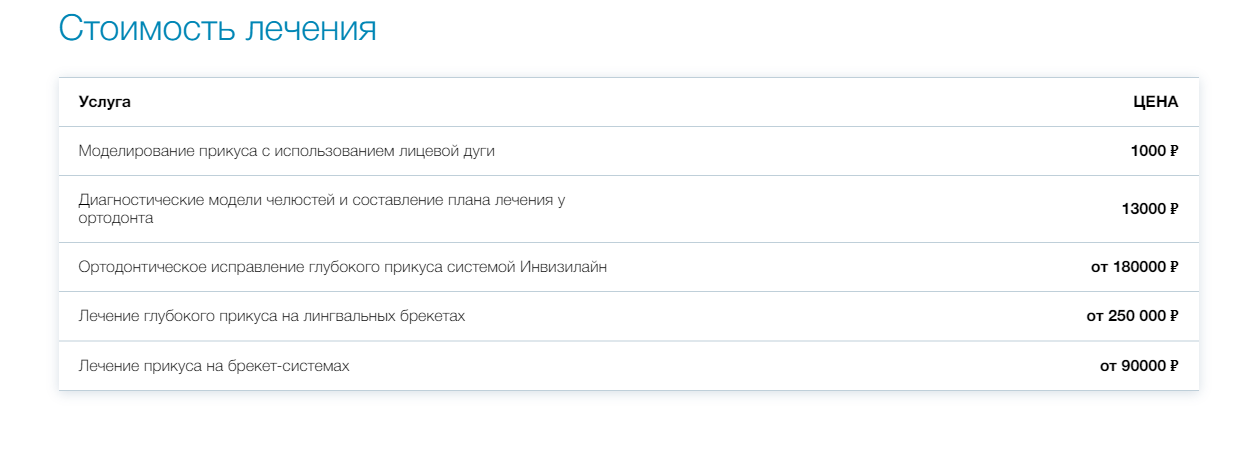This screenshot has width=1247, height=469.
Task: Select the Инвизилайн treatment service text
Action: pyautogui.click(x=343, y=267)
